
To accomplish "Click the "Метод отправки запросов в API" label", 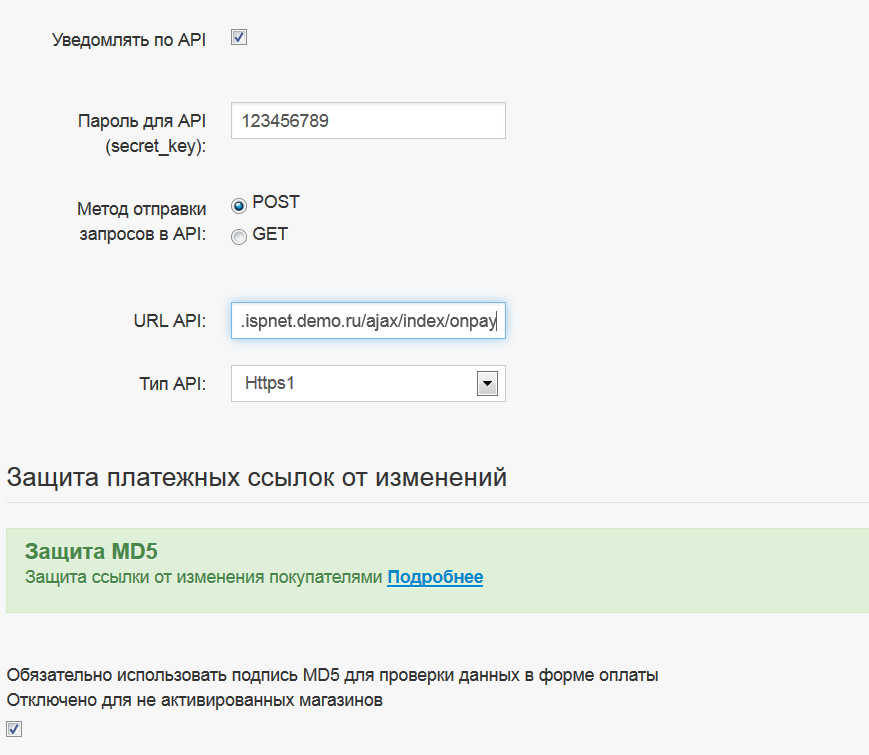I will 141,223.
